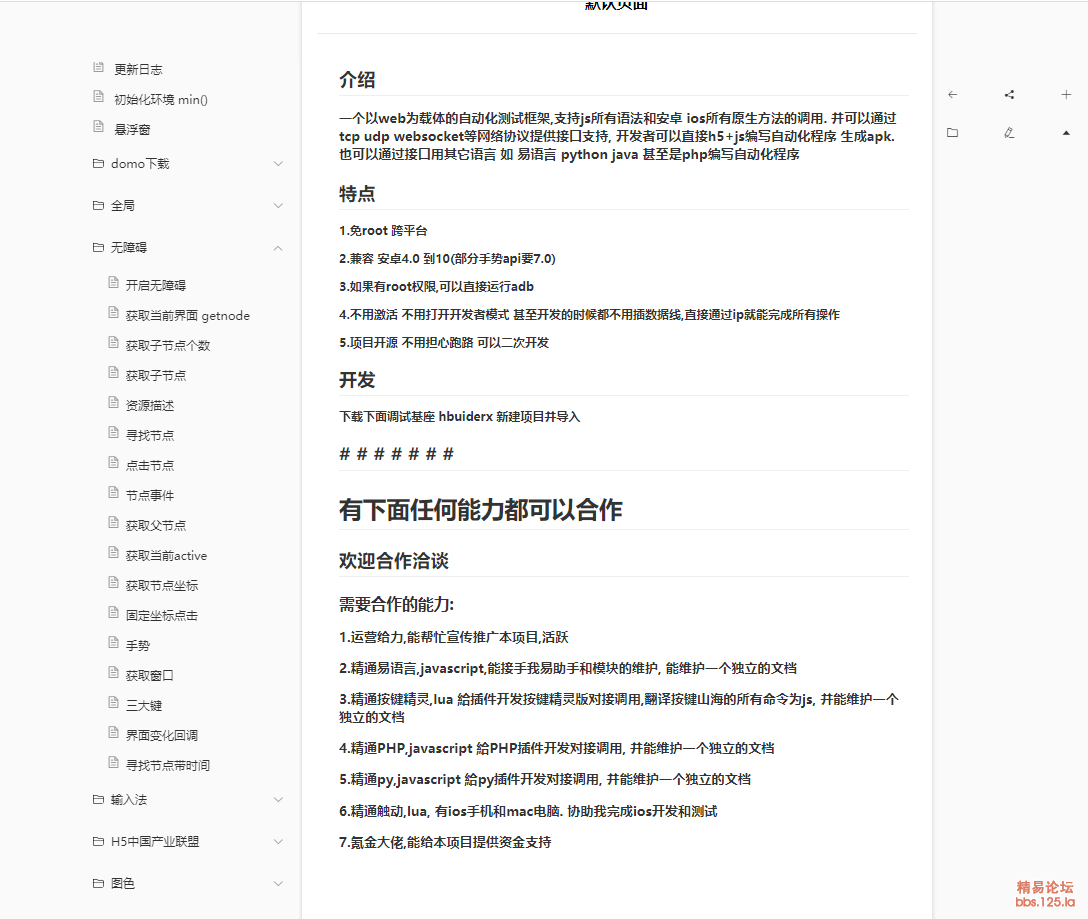Click the 介绍 heading
The height and width of the screenshot is (919, 1088).
point(357,80)
